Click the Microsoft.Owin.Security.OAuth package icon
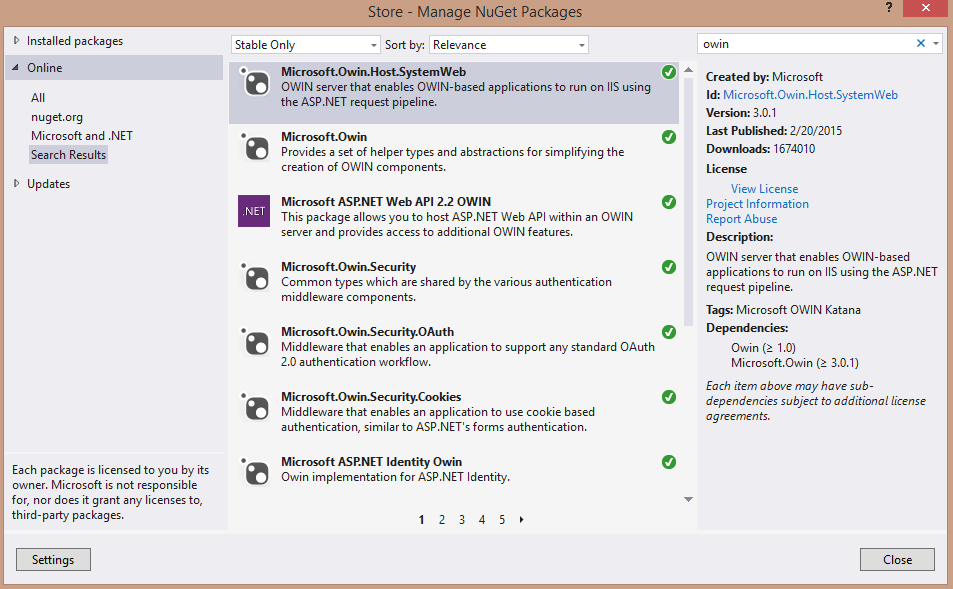 pyautogui.click(x=255, y=342)
